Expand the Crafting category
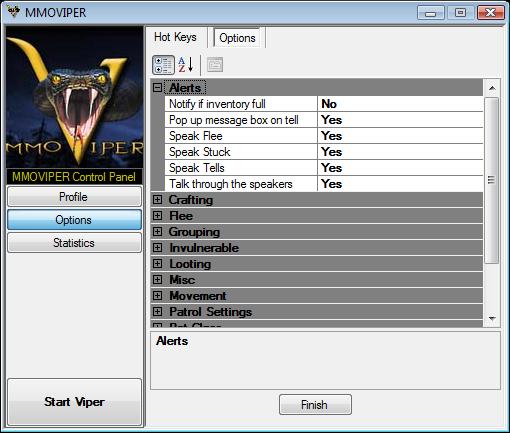 pos(157,200)
